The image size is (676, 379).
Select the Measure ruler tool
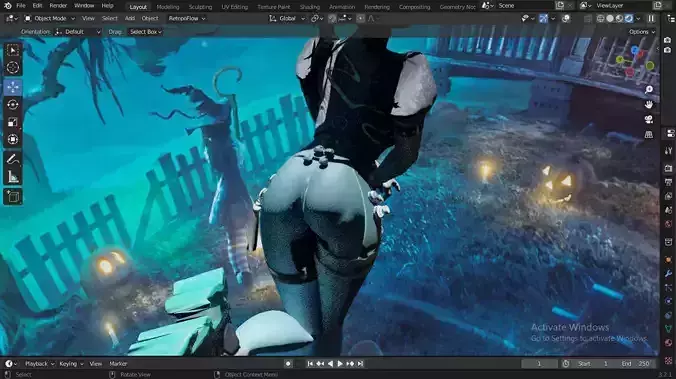click(x=13, y=177)
